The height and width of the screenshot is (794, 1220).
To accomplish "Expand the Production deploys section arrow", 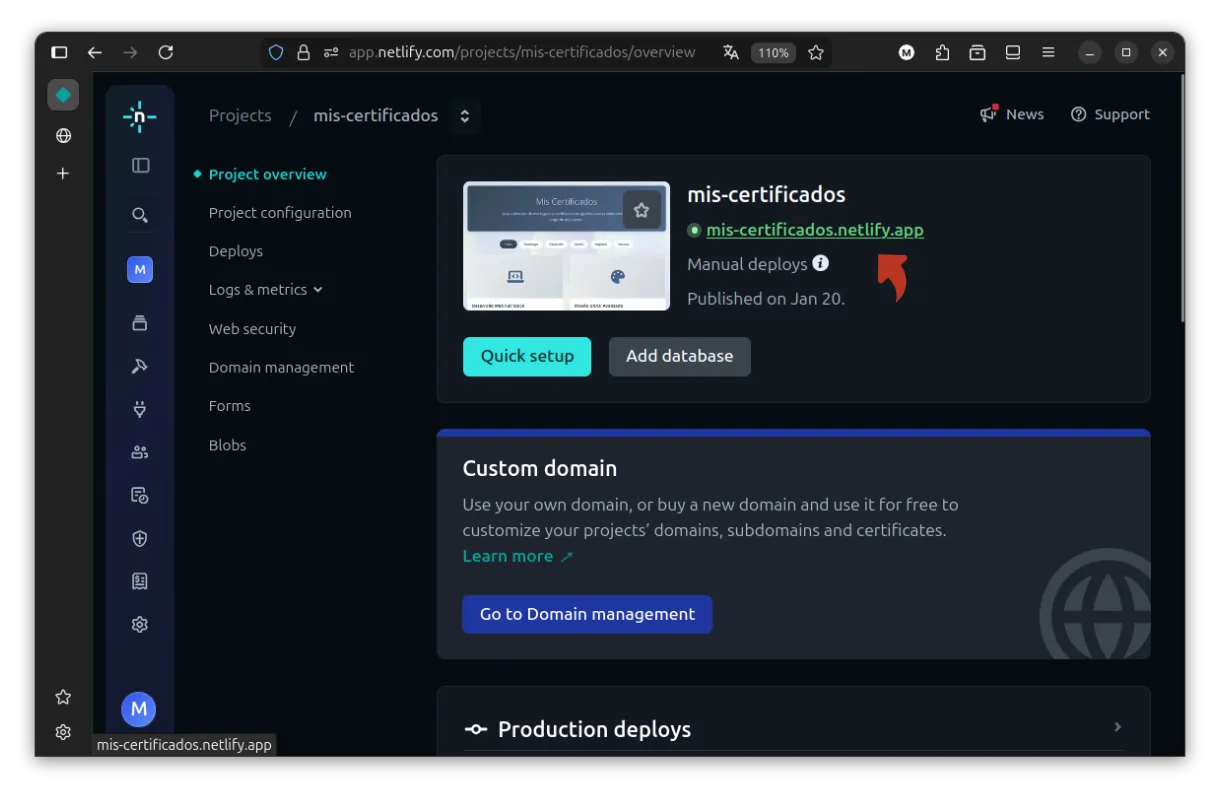I will coord(1118,727).
